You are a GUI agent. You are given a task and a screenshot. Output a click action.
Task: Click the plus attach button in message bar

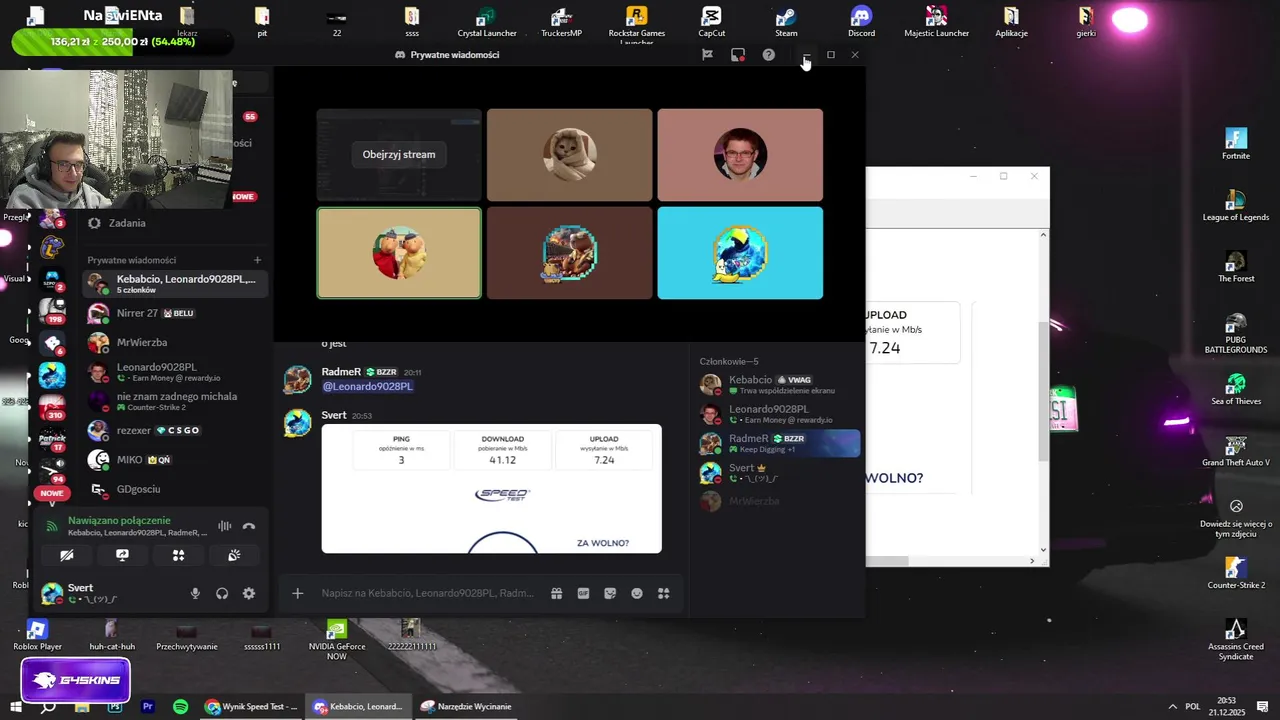tap(297, 593)
